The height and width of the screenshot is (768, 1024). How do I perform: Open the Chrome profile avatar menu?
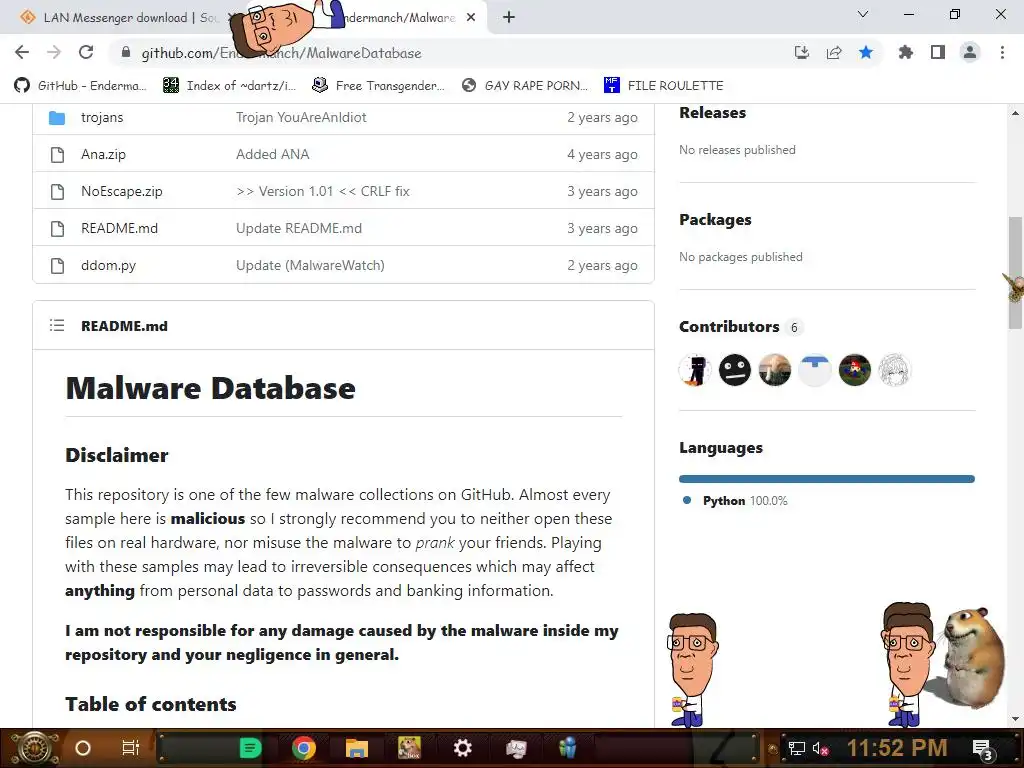[970, 52]
